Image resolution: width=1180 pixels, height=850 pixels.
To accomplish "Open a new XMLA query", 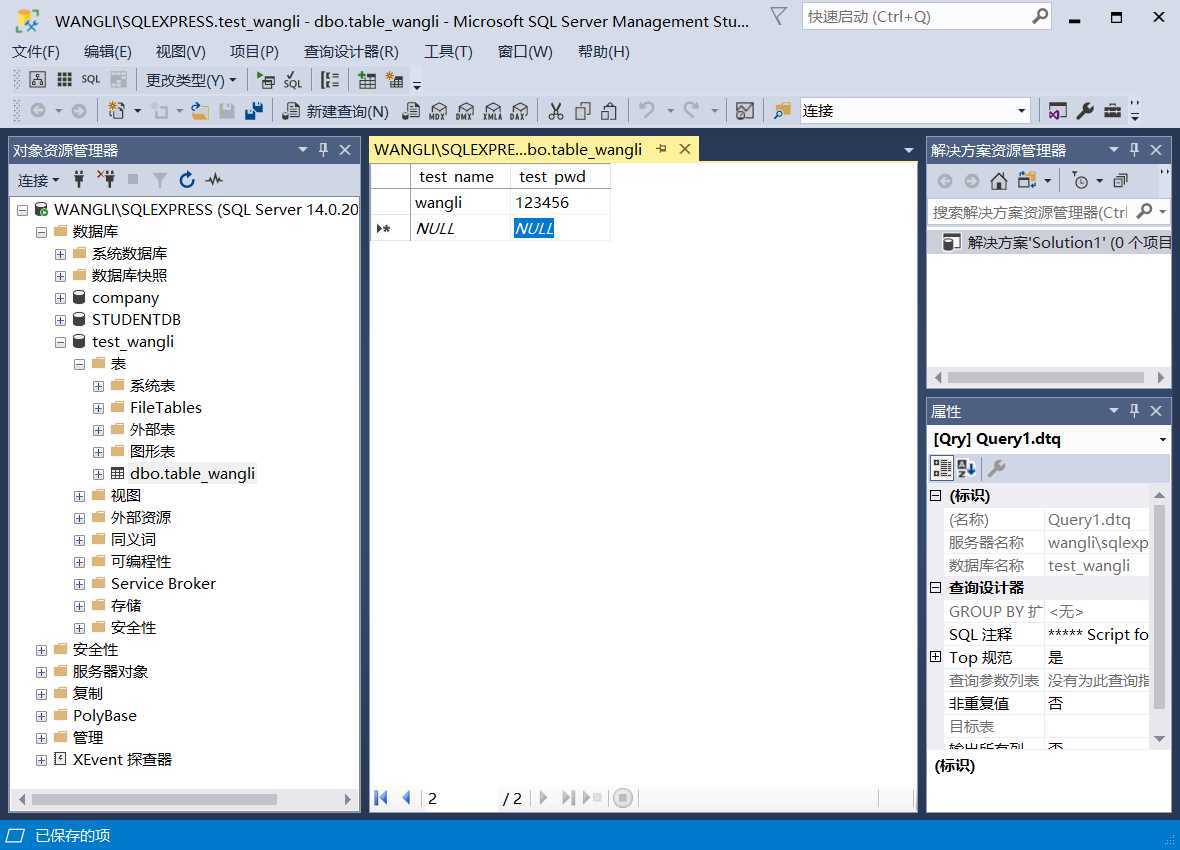I will pyautogui.click(x=492, y=111).
